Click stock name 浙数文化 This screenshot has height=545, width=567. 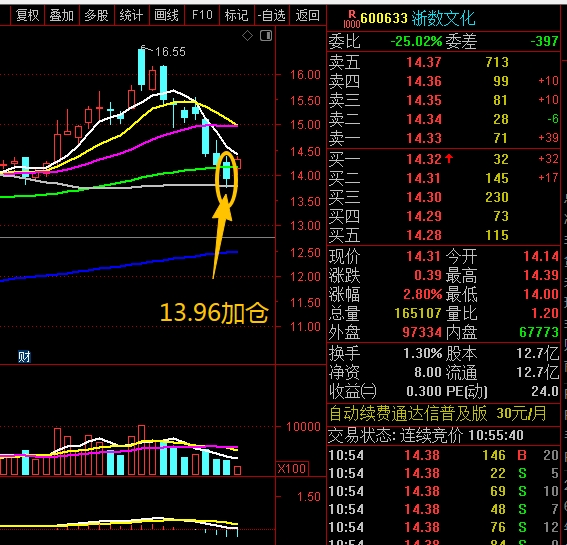pyautogui.click(x=444, y=18)
